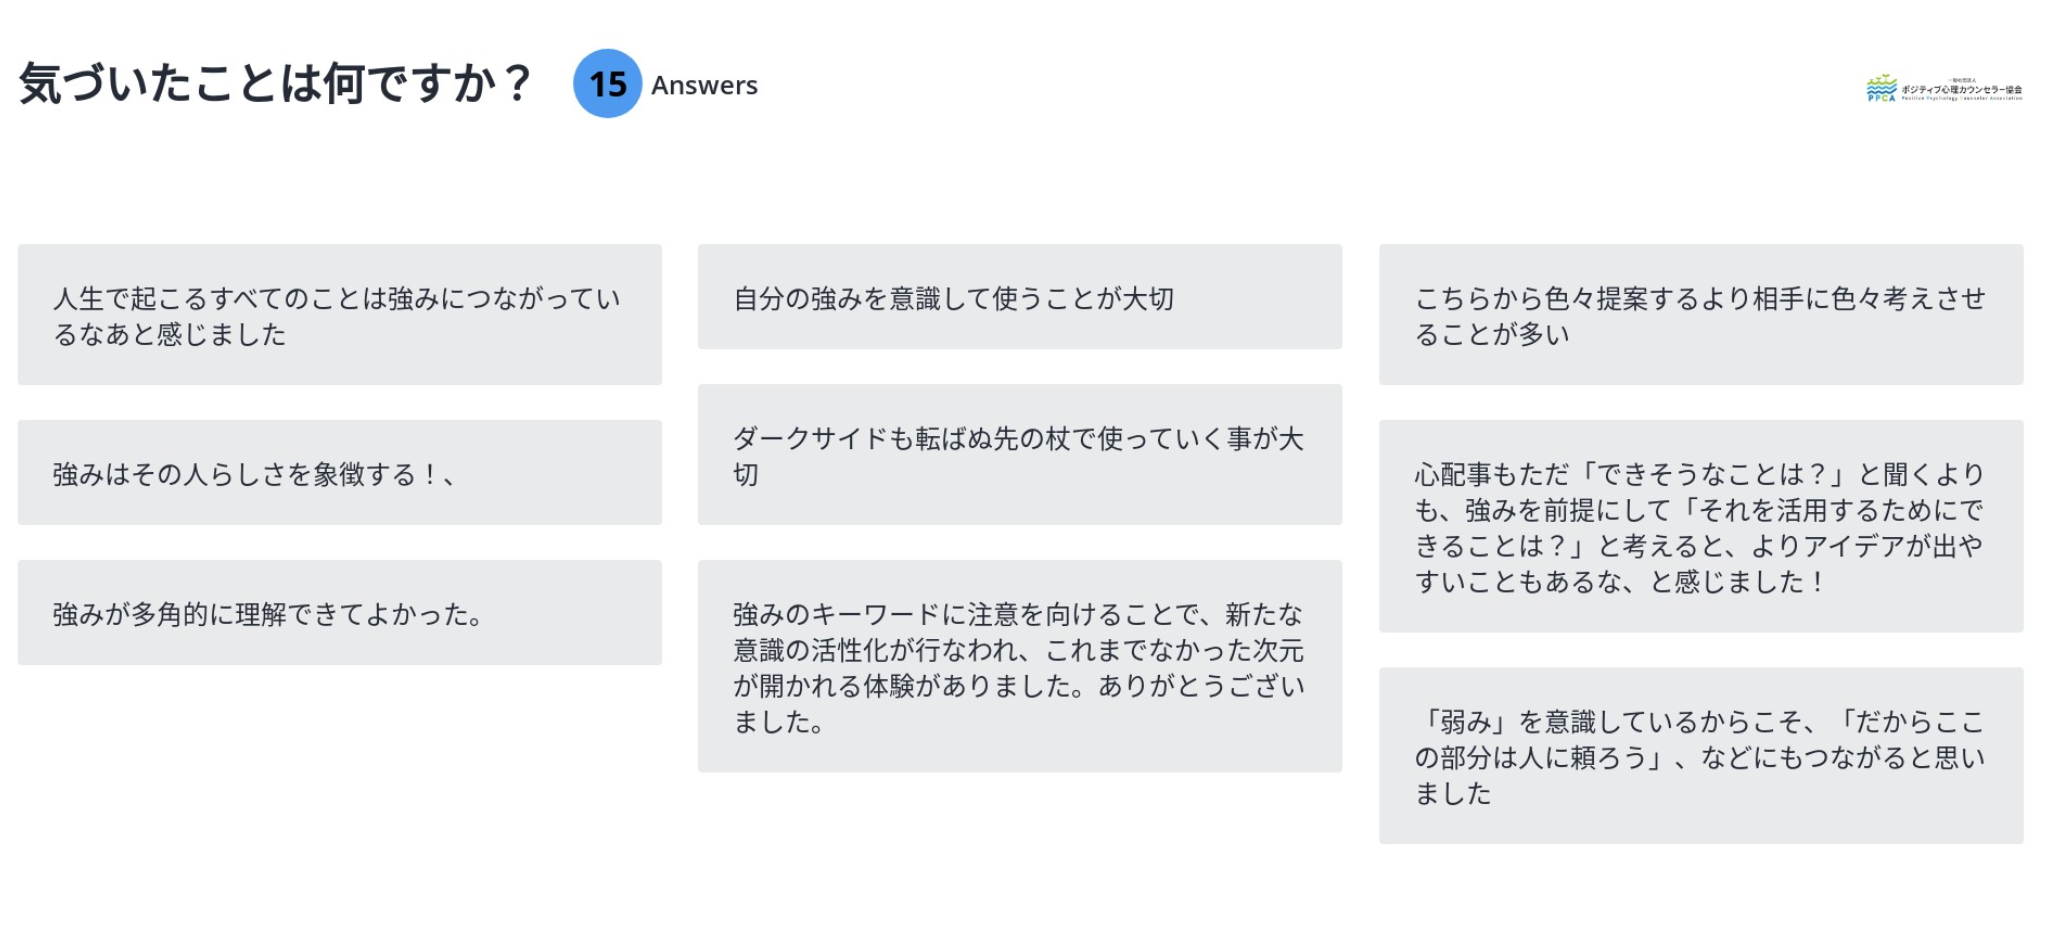Image resolution: width=2053 pixels, height=952 pixels.
Task: Open the こちらから色々提案する answer card
Action: tap(1700, 315)
